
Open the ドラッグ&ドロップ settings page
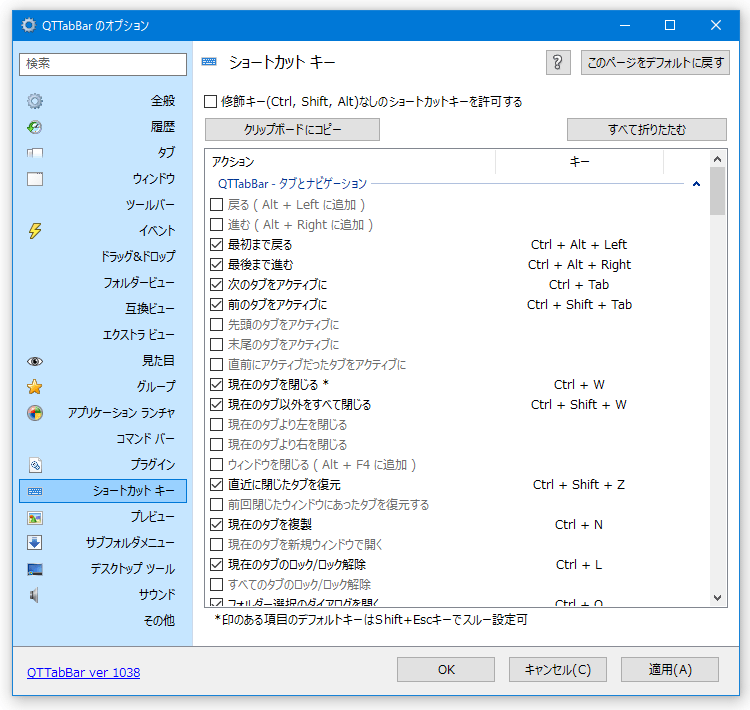103,257
